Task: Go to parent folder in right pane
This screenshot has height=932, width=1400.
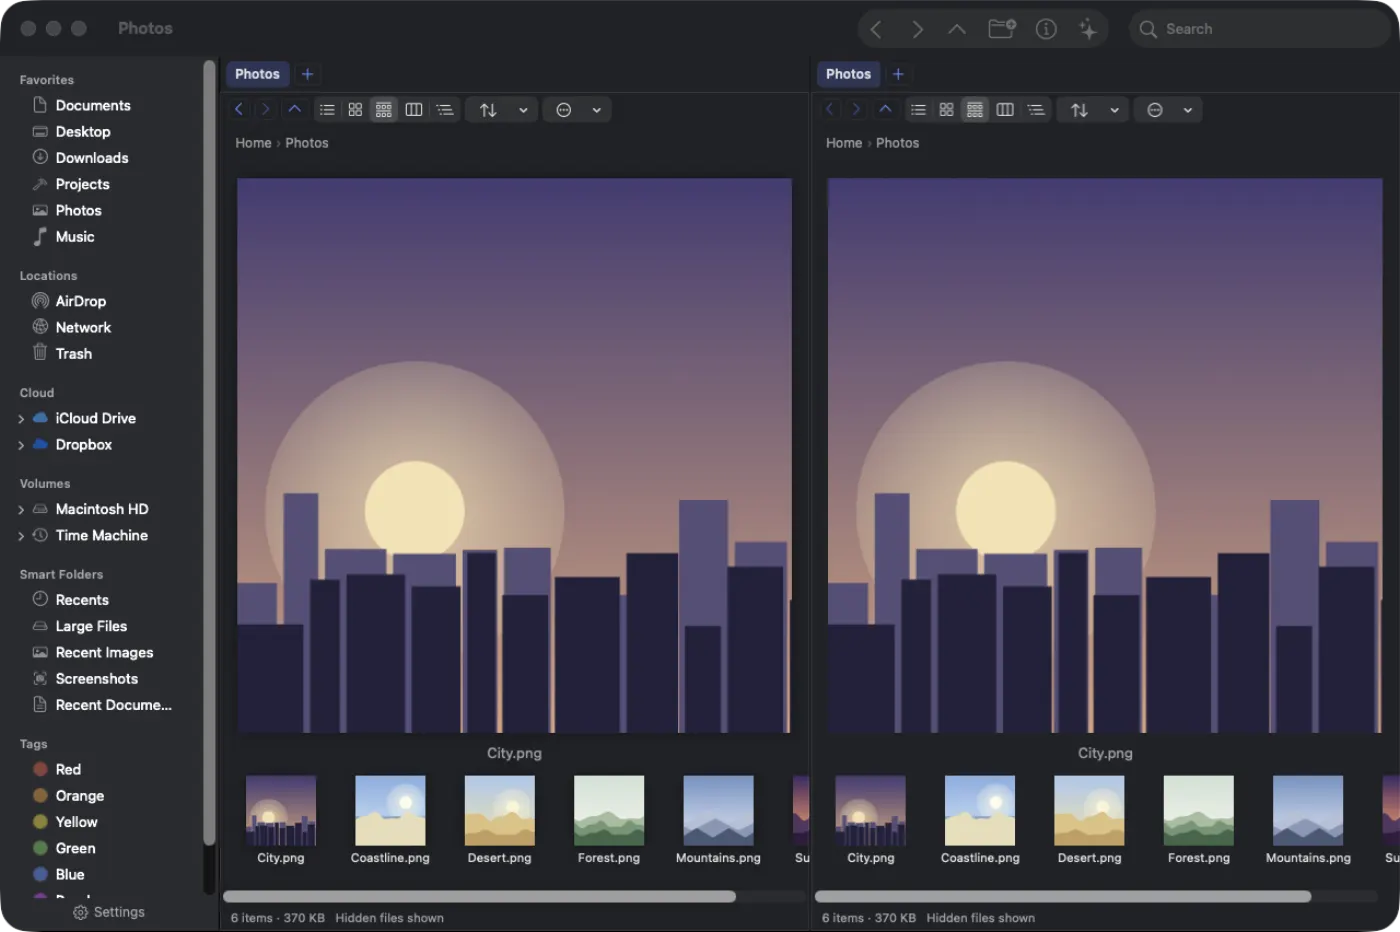Action: click(886, 110)
